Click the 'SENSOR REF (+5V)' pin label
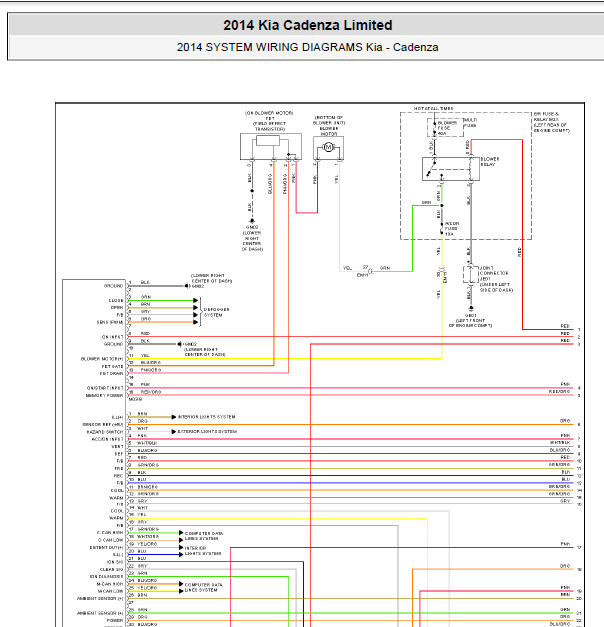Viewport: 604px width, 627px height. (x=103, y=425)
